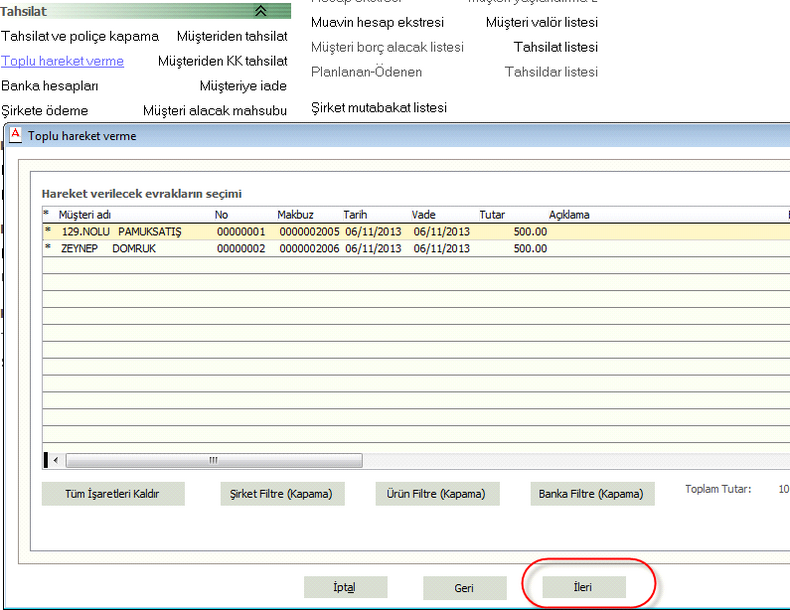Open Ürün Filtre (Kapama) button
This screenshot has height=610, width=790.
click(436, 494)
